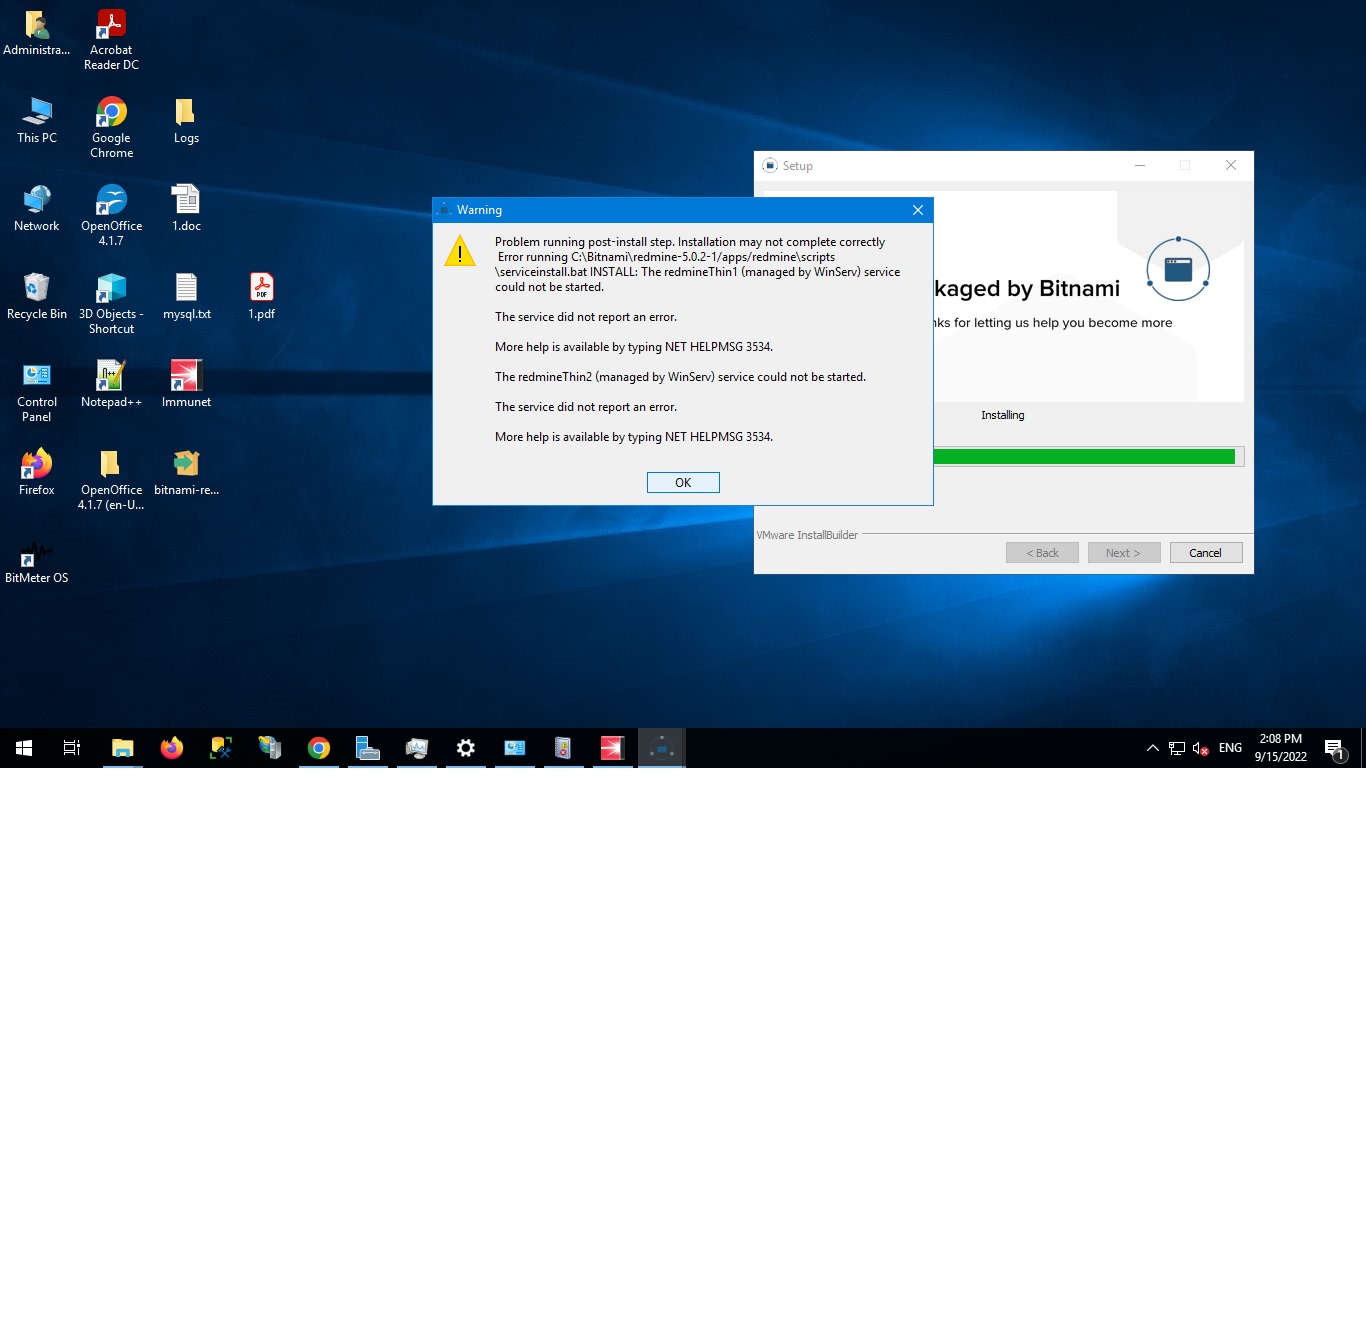Dismiss the Warning dialog with OK
Screen dimensions: 1366x1334
(683, 482)
